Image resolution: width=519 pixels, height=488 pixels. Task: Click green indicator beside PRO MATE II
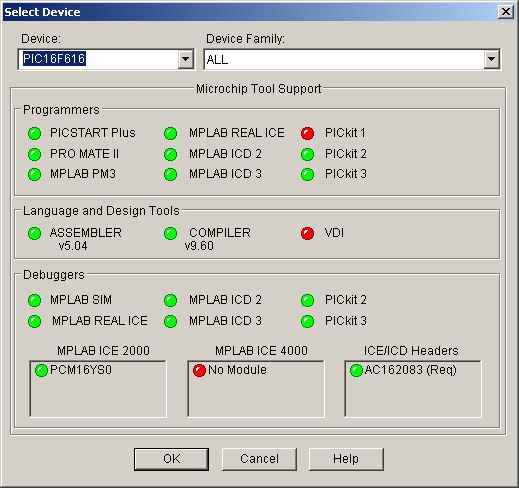[34, 154]
